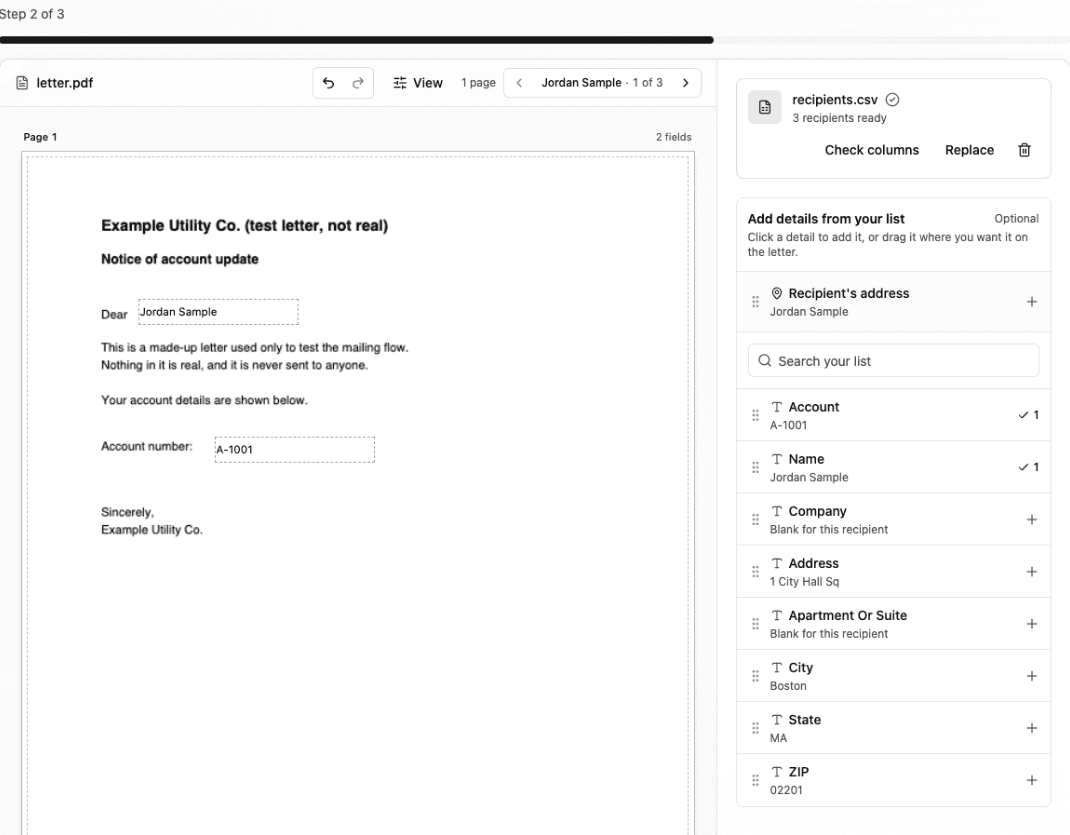Click the step progress bar
Screen dimensions: 1070x835
coord(535,40)
